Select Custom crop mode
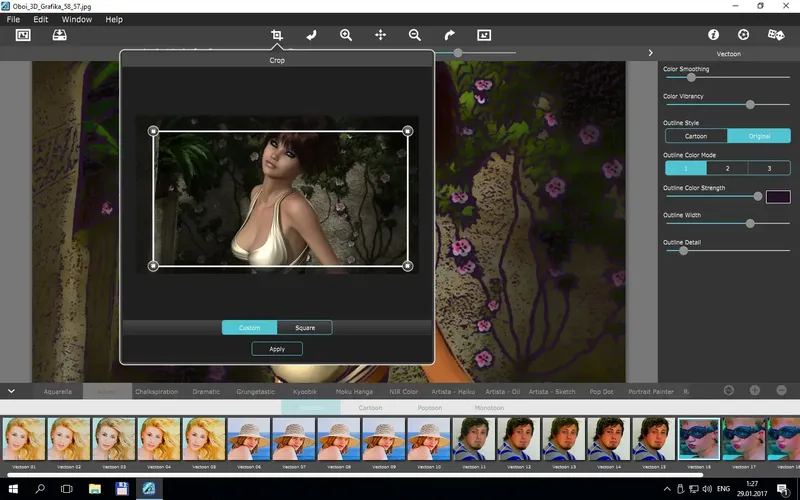The height and width of the screenshot is (500, 800). pyautogui.click(x=249, y=328)
